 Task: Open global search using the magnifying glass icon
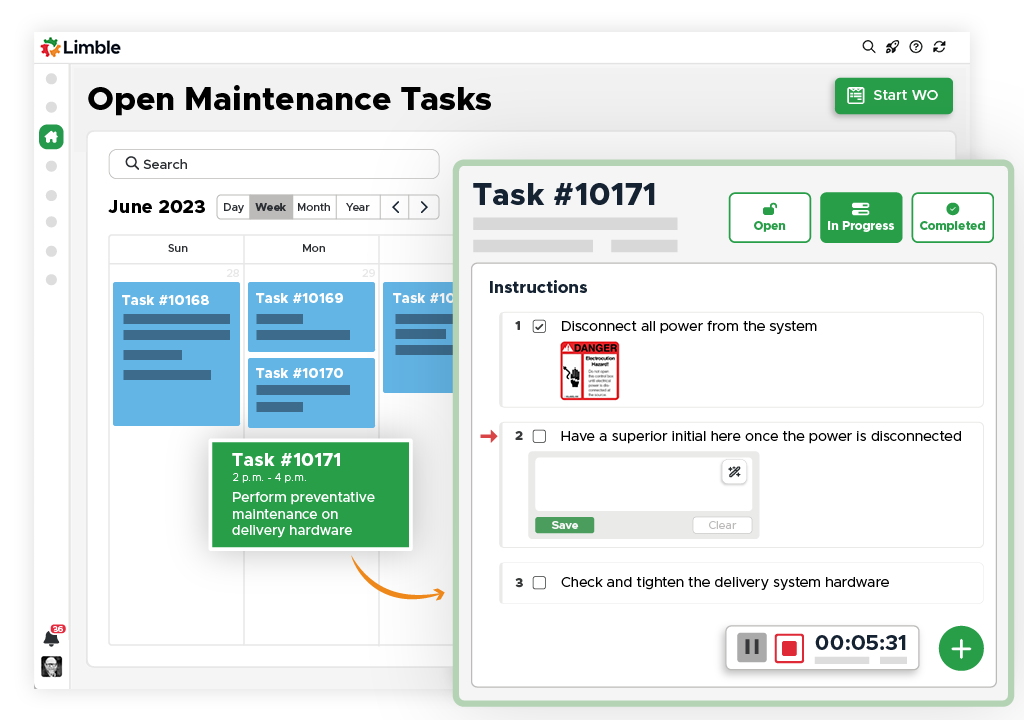point(869,46)
